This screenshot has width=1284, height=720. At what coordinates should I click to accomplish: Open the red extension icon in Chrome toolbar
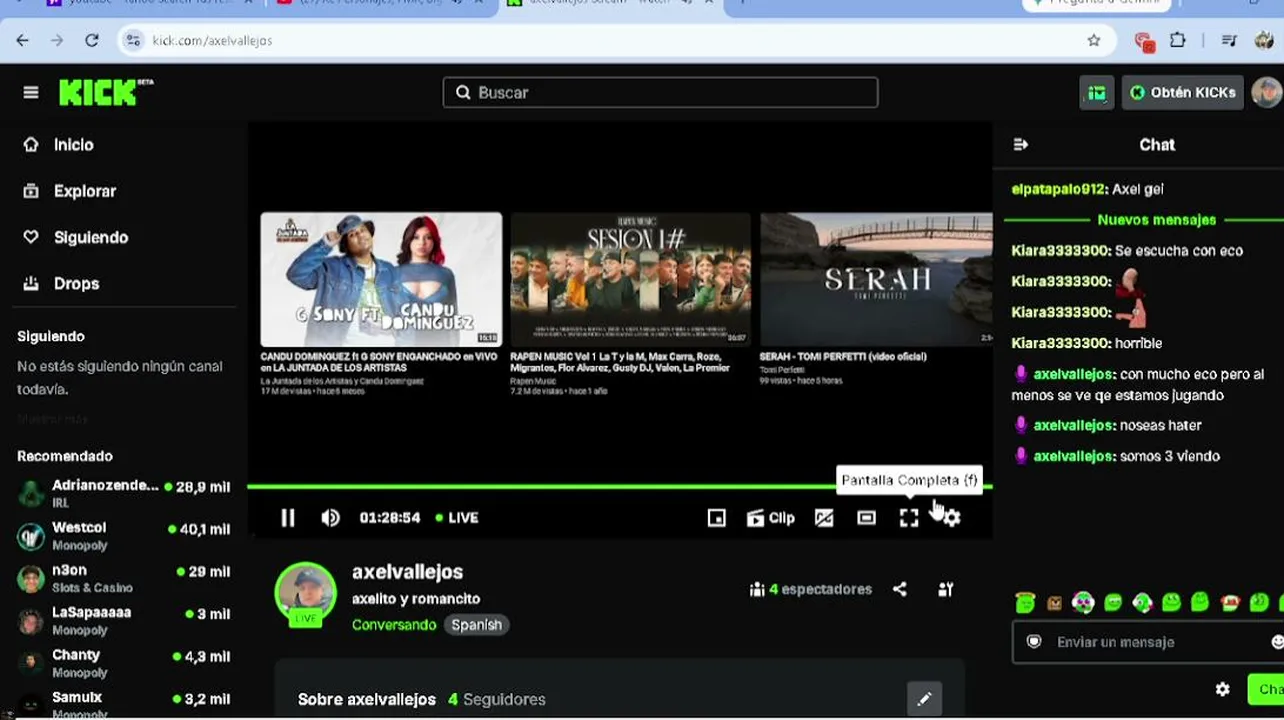(1145, 41)
